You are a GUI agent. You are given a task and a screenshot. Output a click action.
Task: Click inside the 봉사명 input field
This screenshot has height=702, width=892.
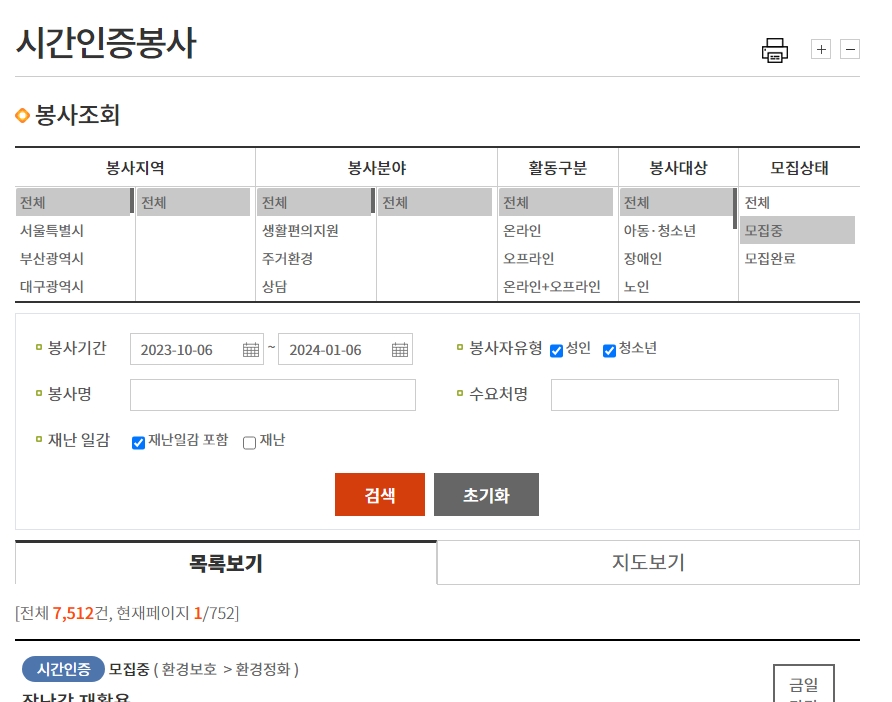click(272, 395)
